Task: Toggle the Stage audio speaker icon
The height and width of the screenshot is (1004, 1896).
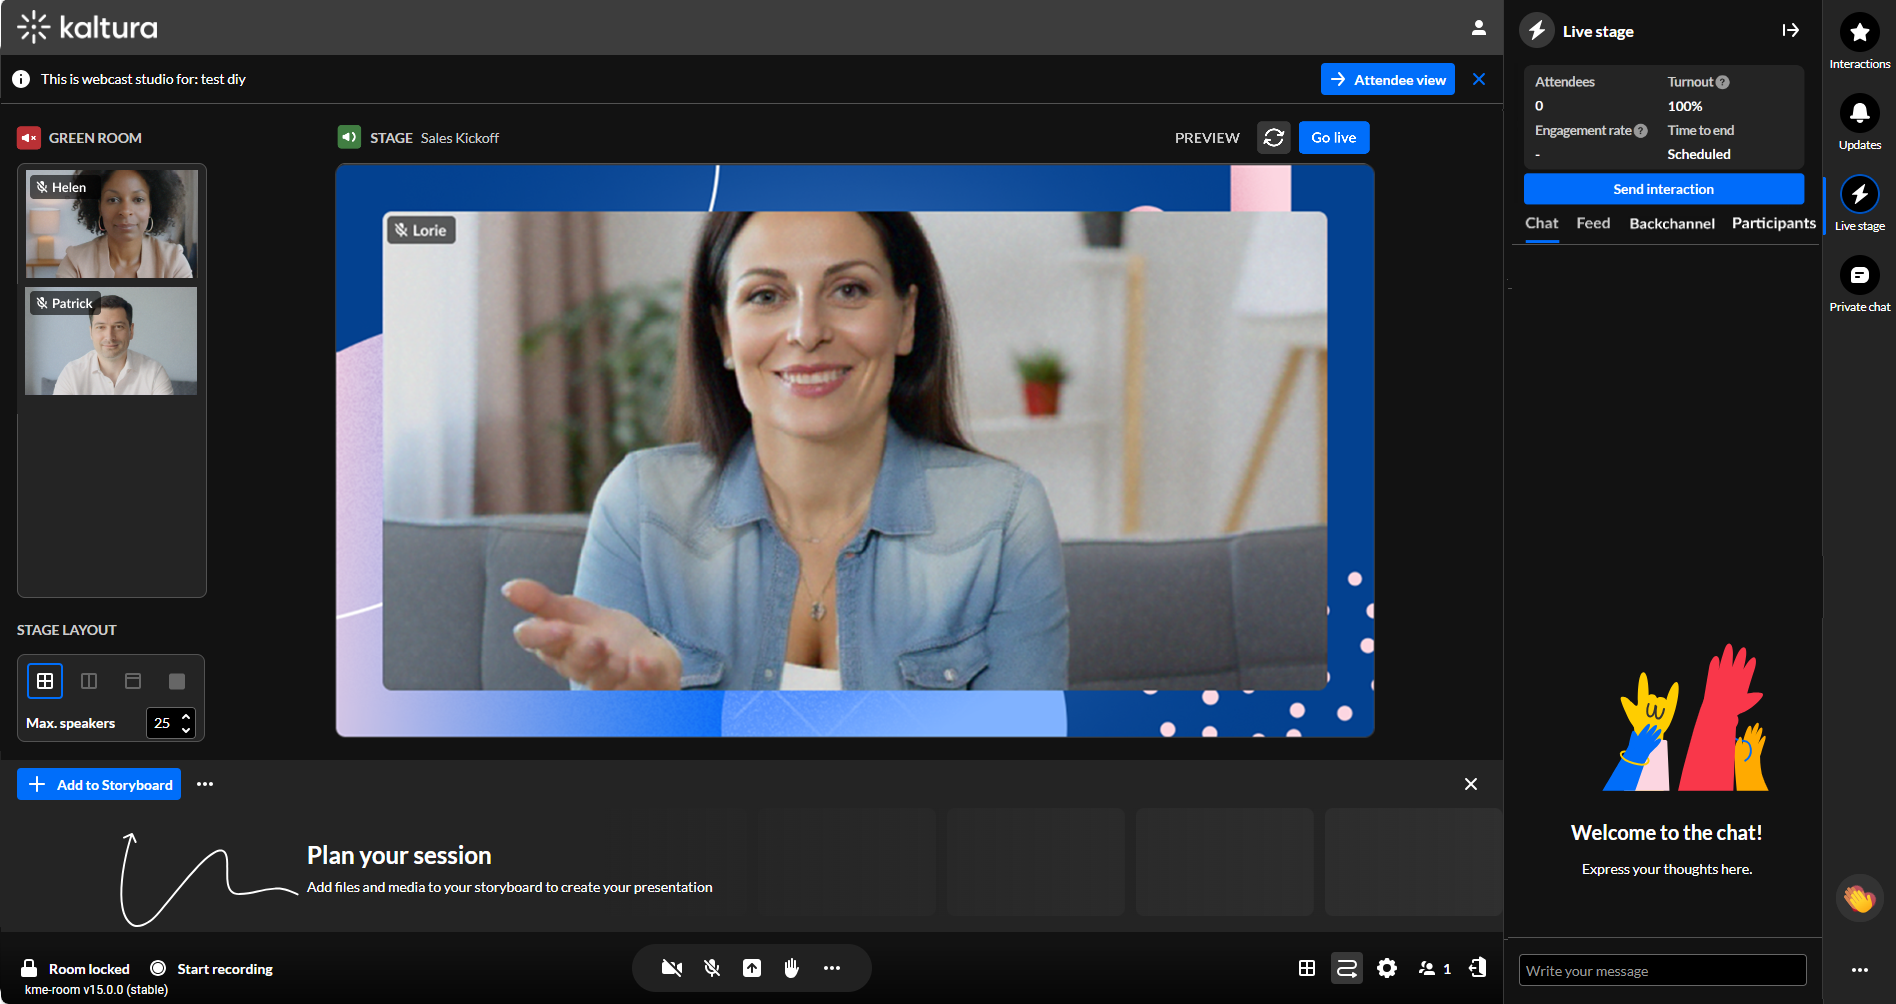Action: pos(349,137)
